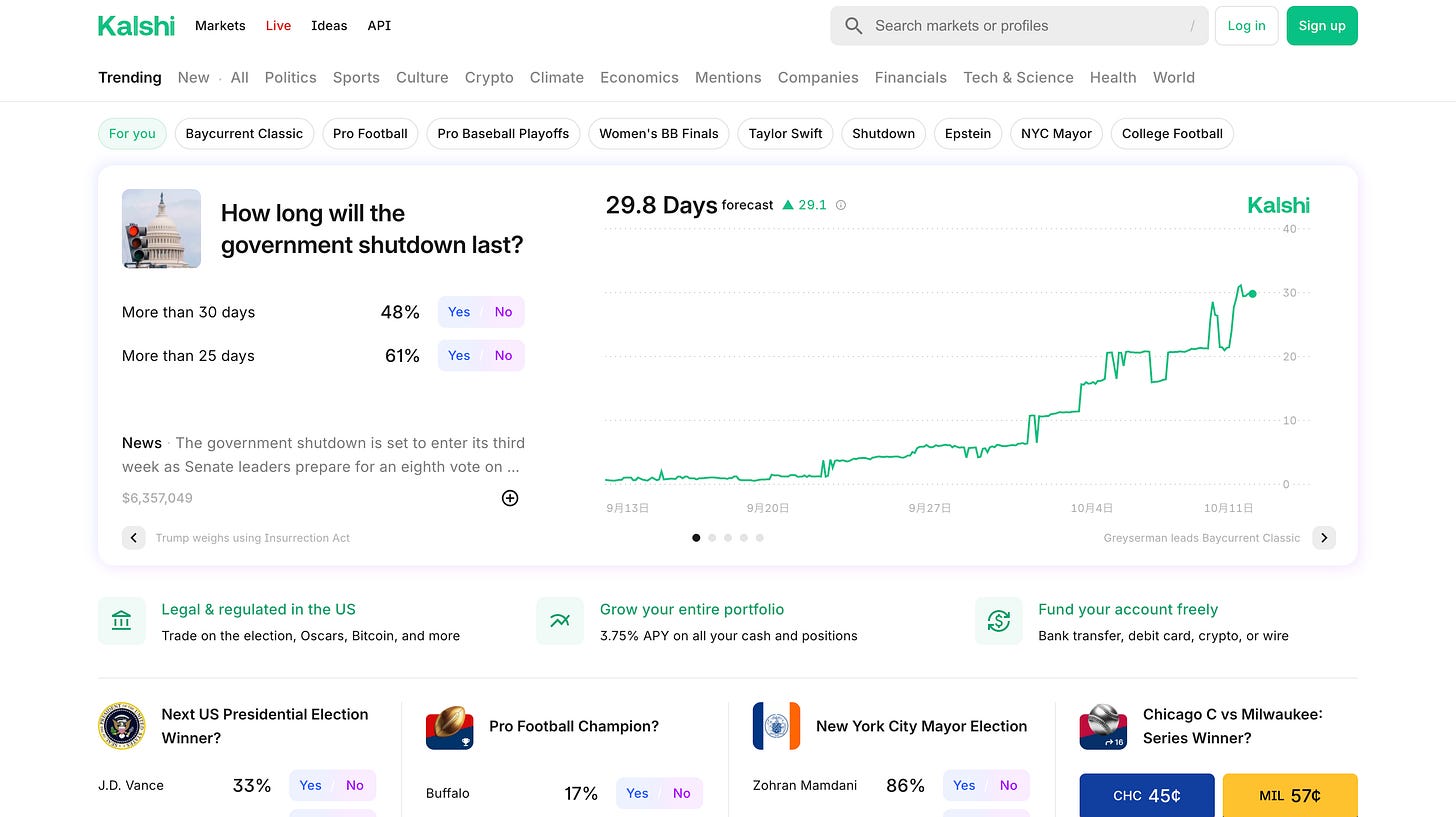Click Yes for J.D. Vance
This screenshot has width=1456, height=817.
(x=311, y=785)
